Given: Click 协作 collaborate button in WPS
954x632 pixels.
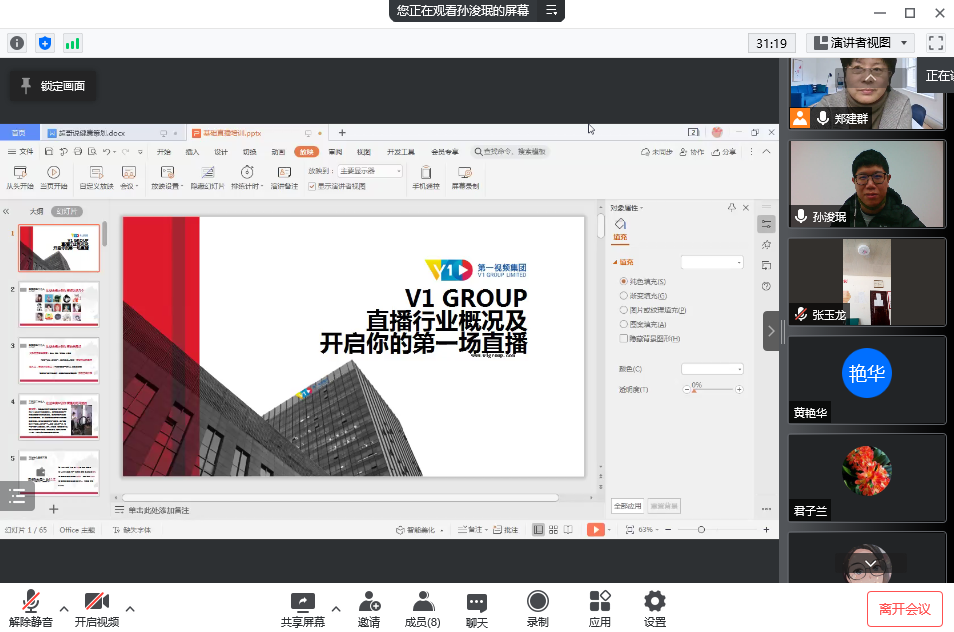Looking at the screenshot, I should tap(692, 152).
